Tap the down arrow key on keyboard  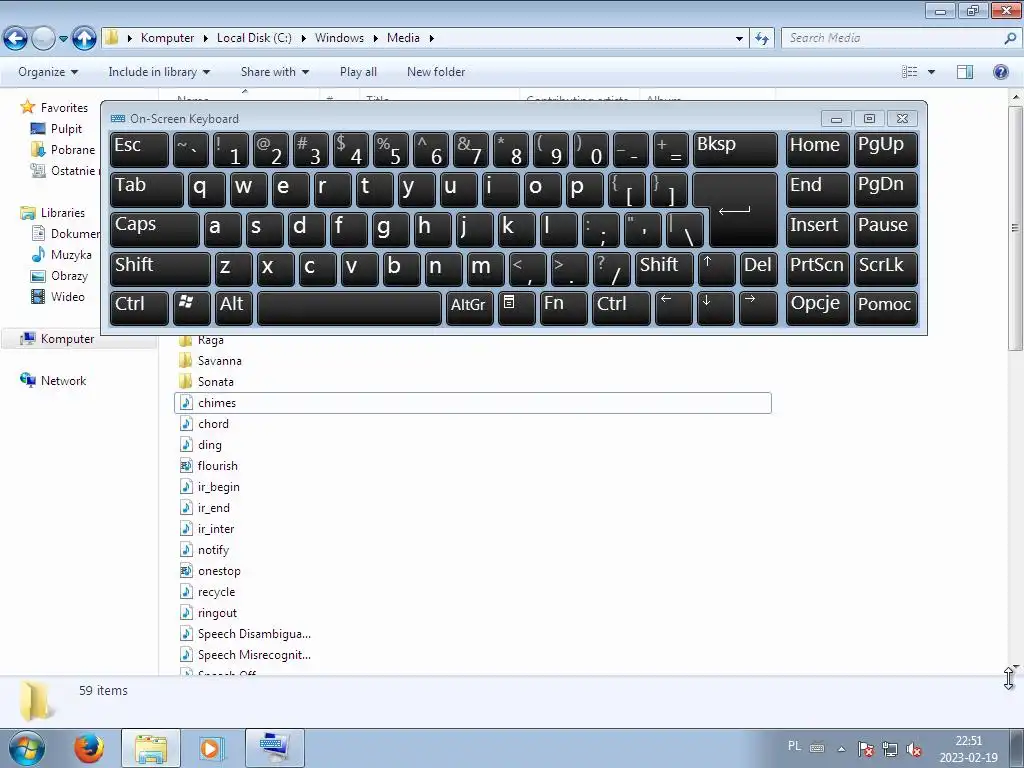(x=715, y=308)
